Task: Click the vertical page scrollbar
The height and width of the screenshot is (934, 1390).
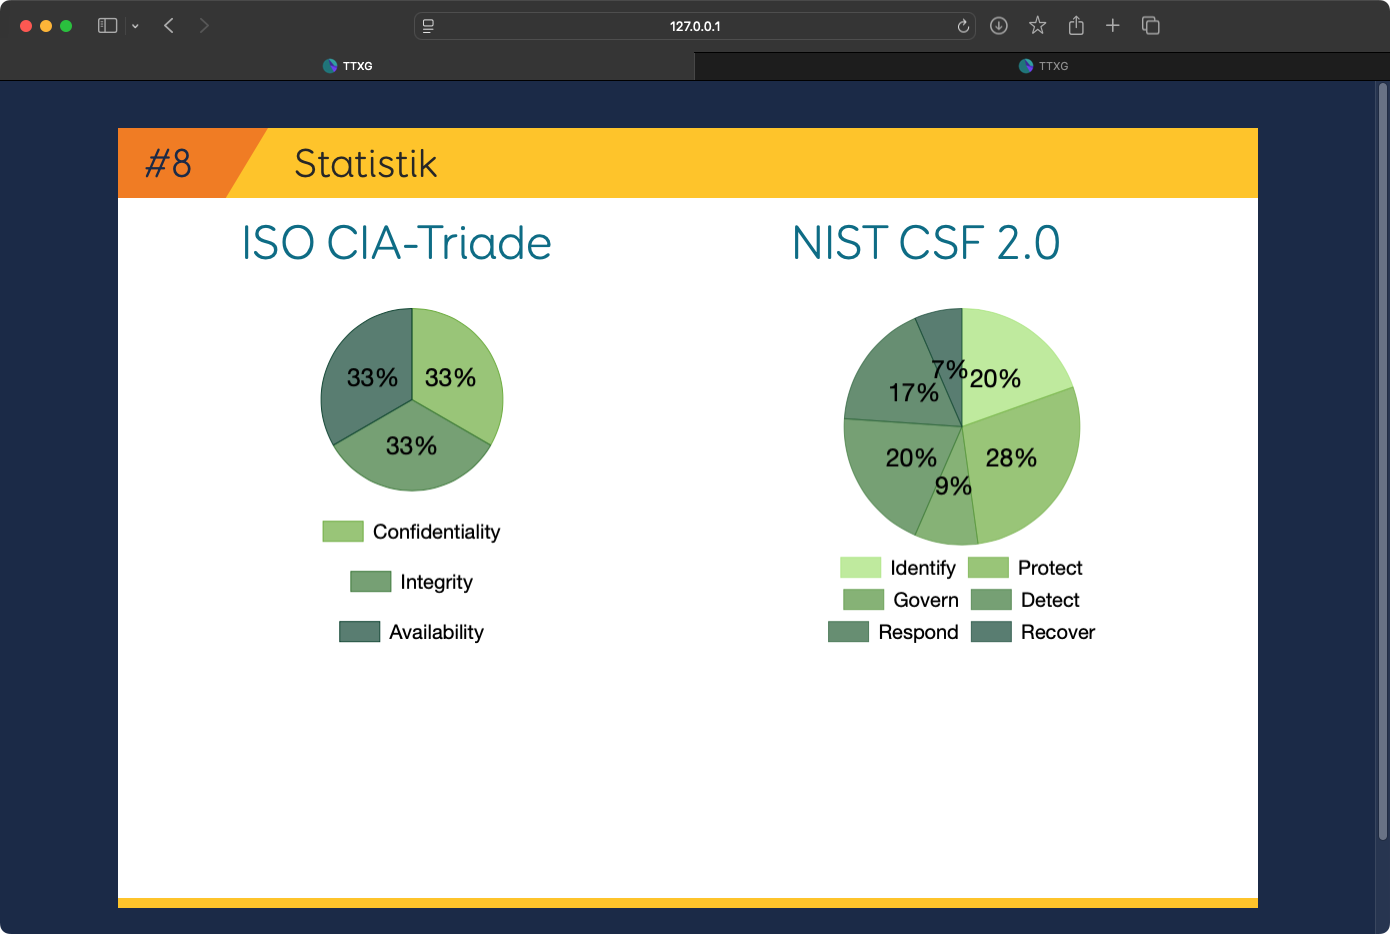Action: [x=1382, y=460]
